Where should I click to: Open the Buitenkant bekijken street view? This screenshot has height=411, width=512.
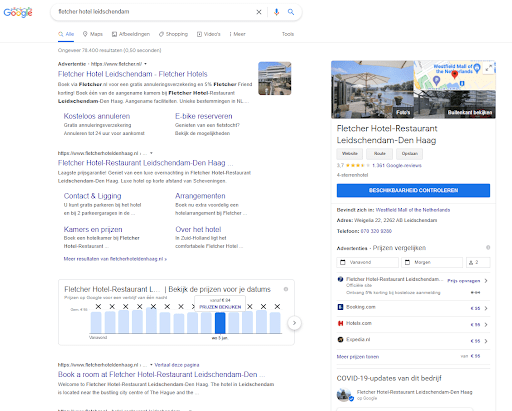click(455, 104)
